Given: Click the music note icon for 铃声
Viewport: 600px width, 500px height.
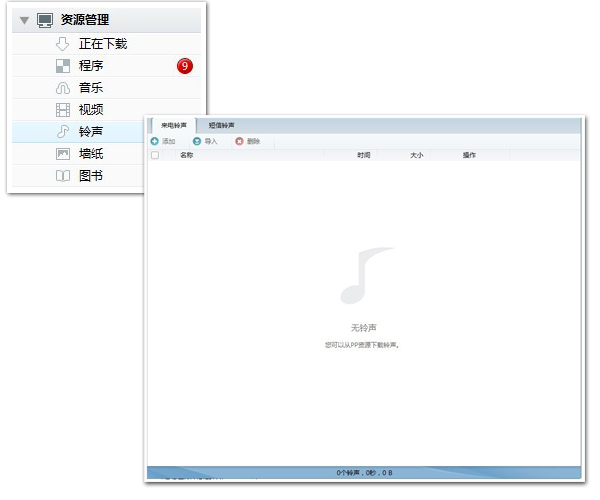Looking at the screenshot, I should pos(63,132).
